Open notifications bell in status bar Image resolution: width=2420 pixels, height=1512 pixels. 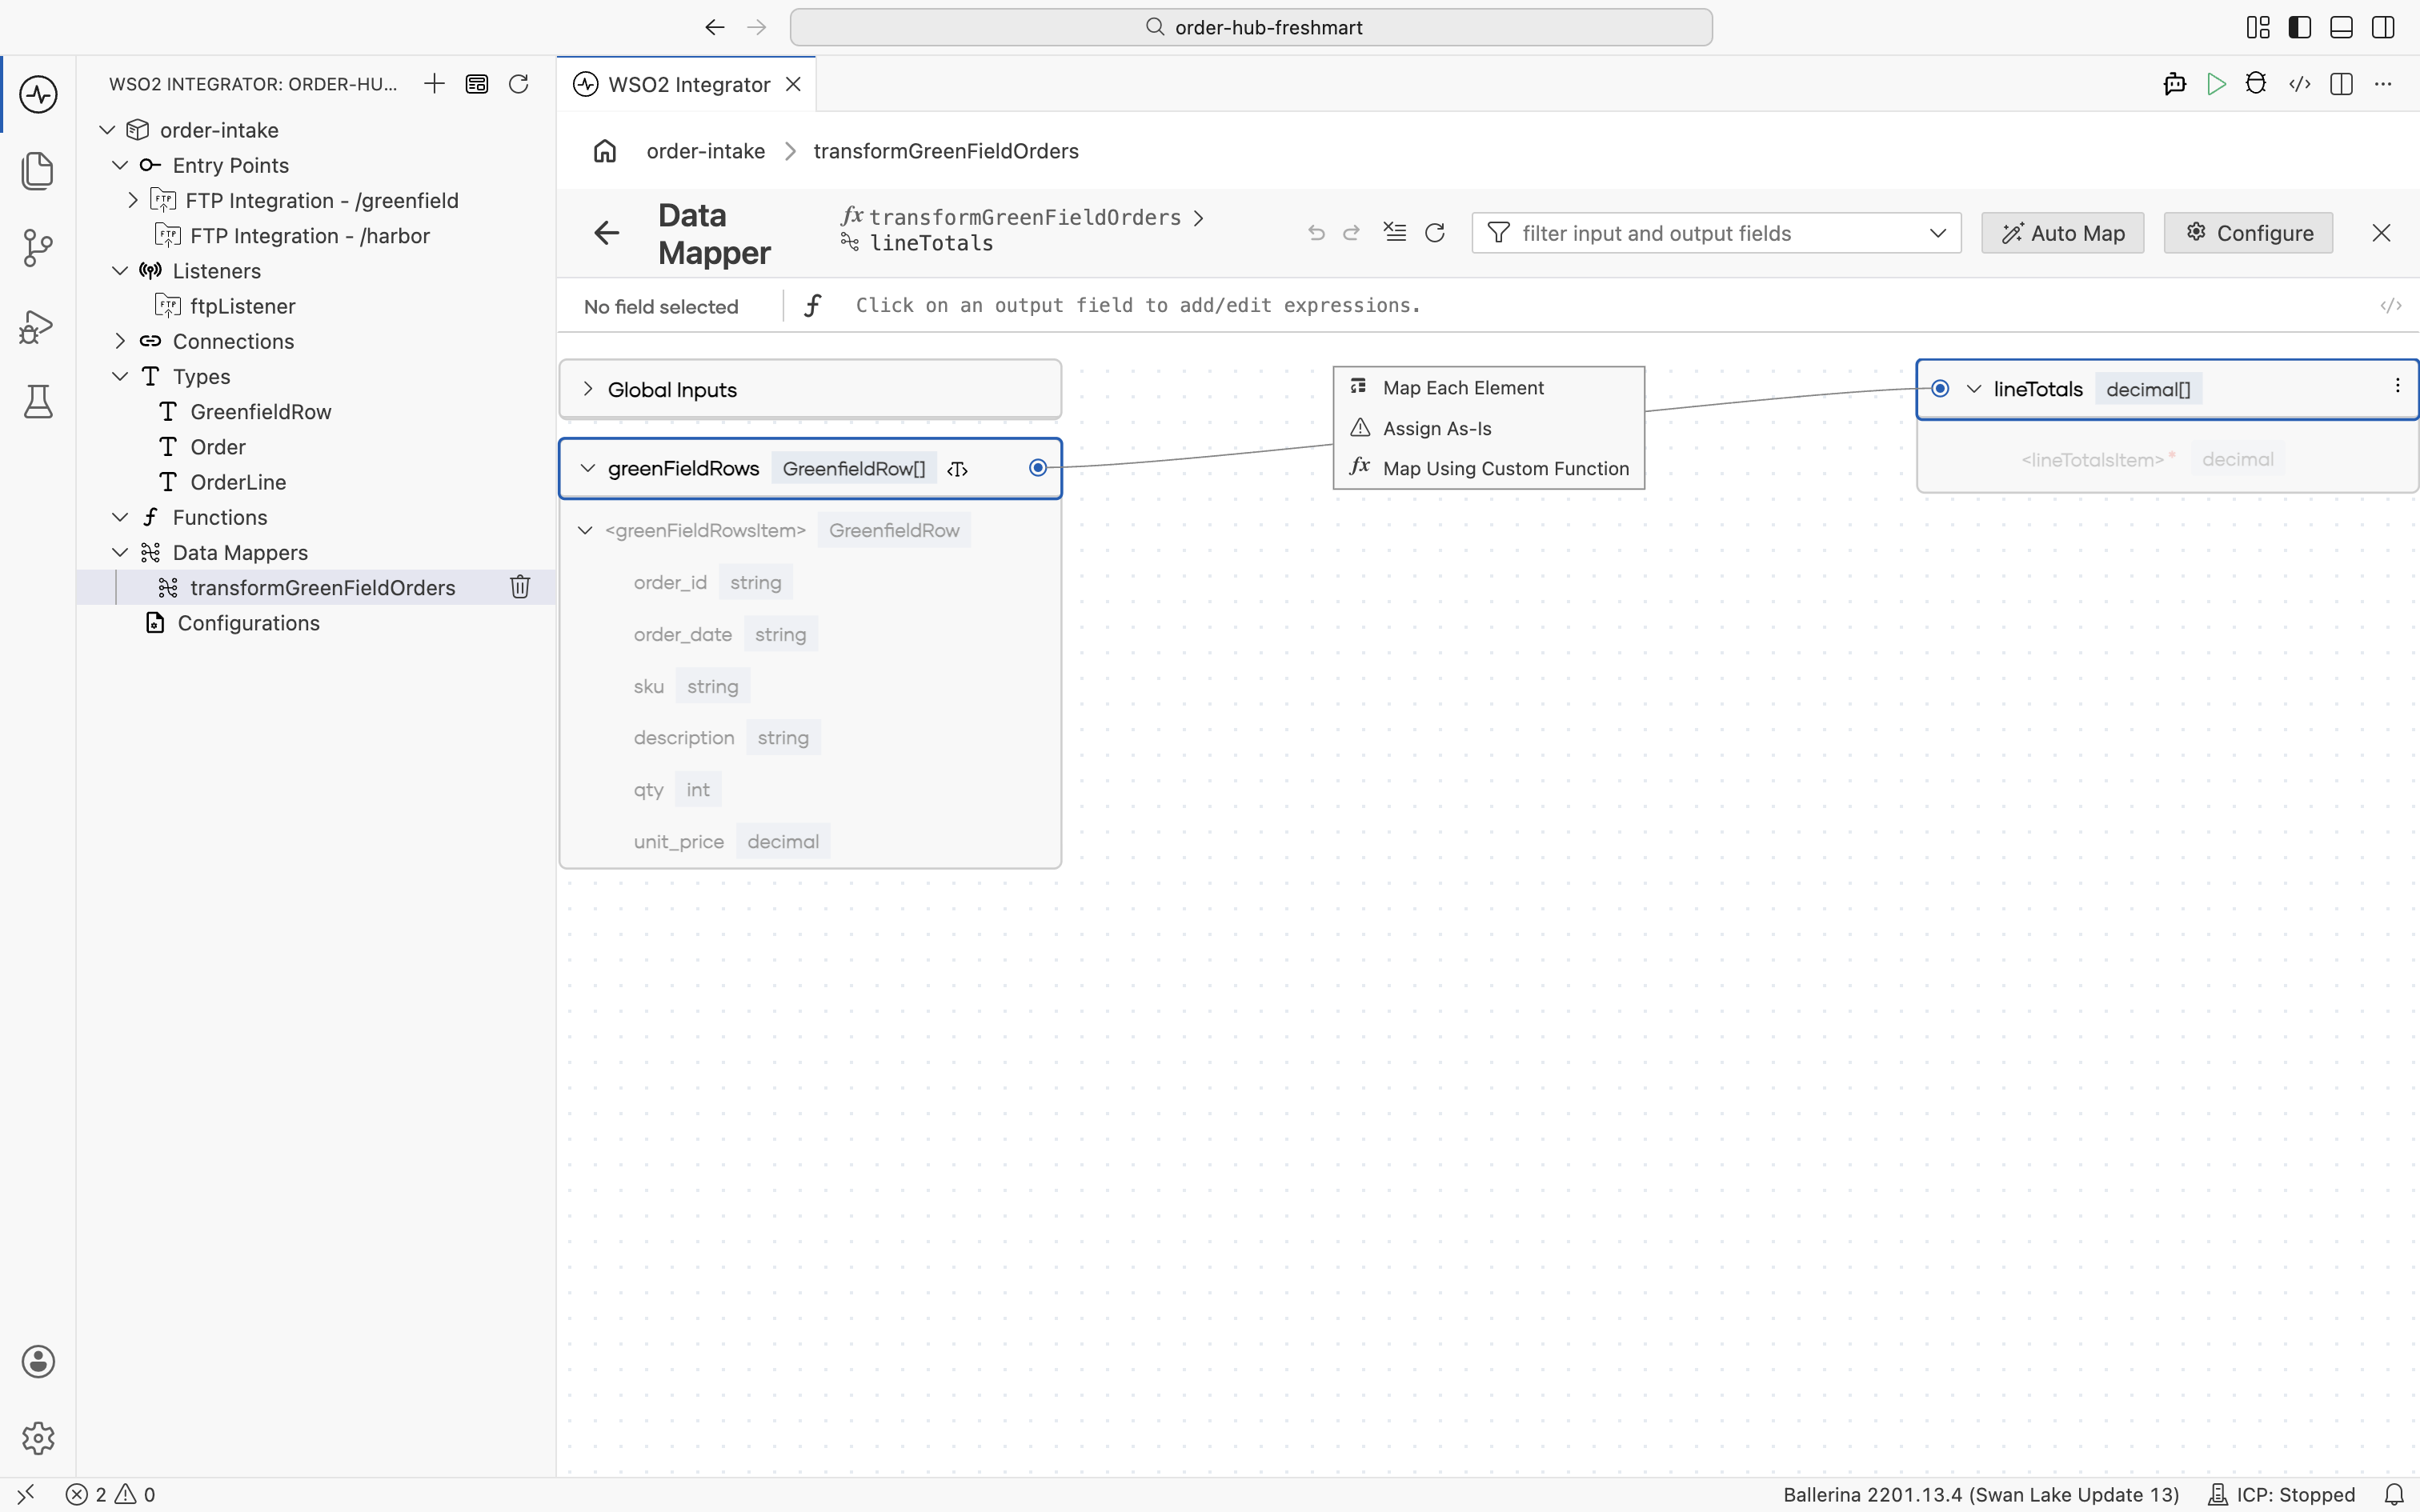[2394, 1494]
